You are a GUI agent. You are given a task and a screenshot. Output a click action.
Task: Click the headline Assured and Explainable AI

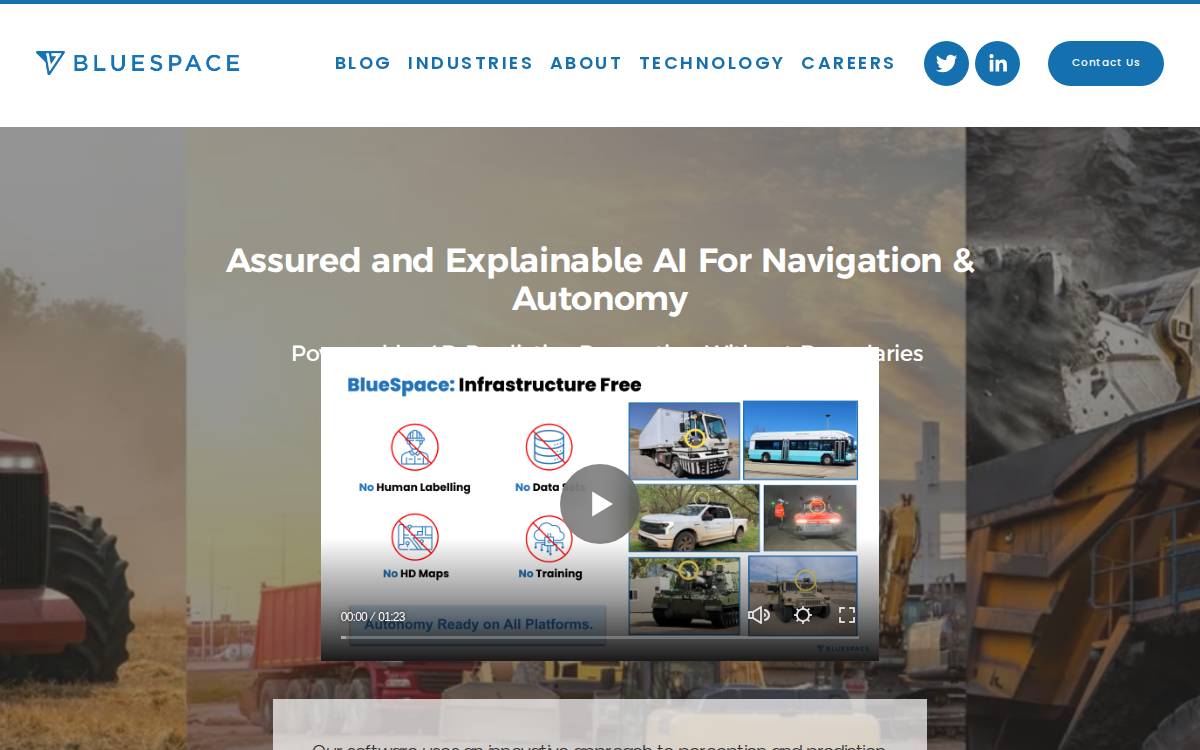(x=600, y=279)
